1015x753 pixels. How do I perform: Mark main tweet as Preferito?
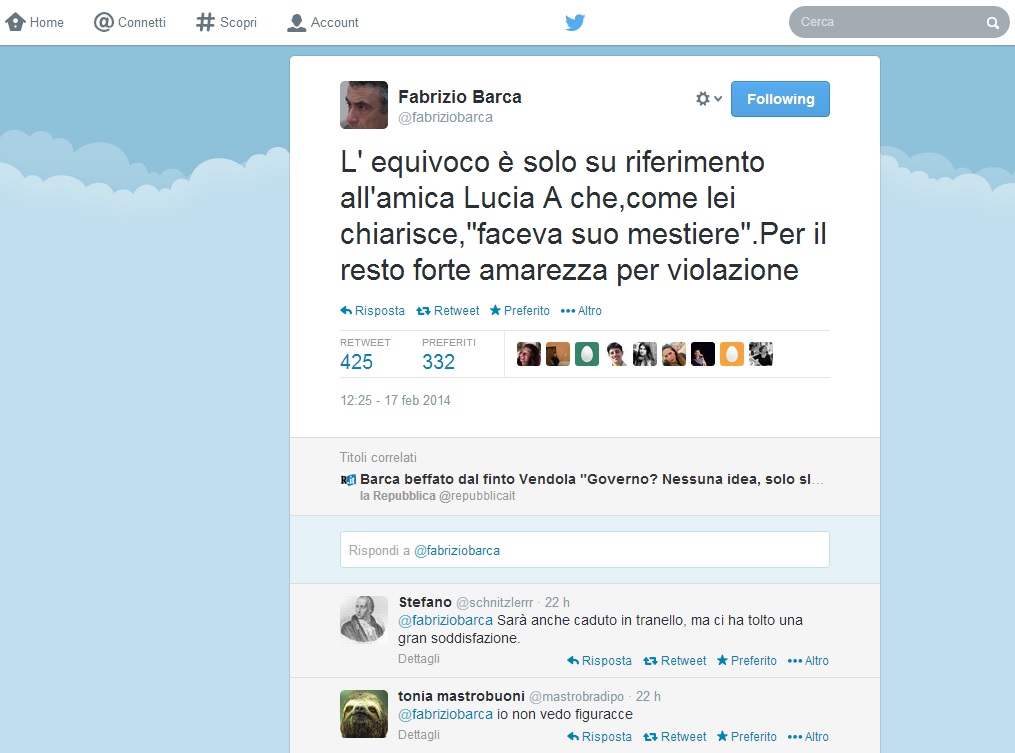[520, 311]
